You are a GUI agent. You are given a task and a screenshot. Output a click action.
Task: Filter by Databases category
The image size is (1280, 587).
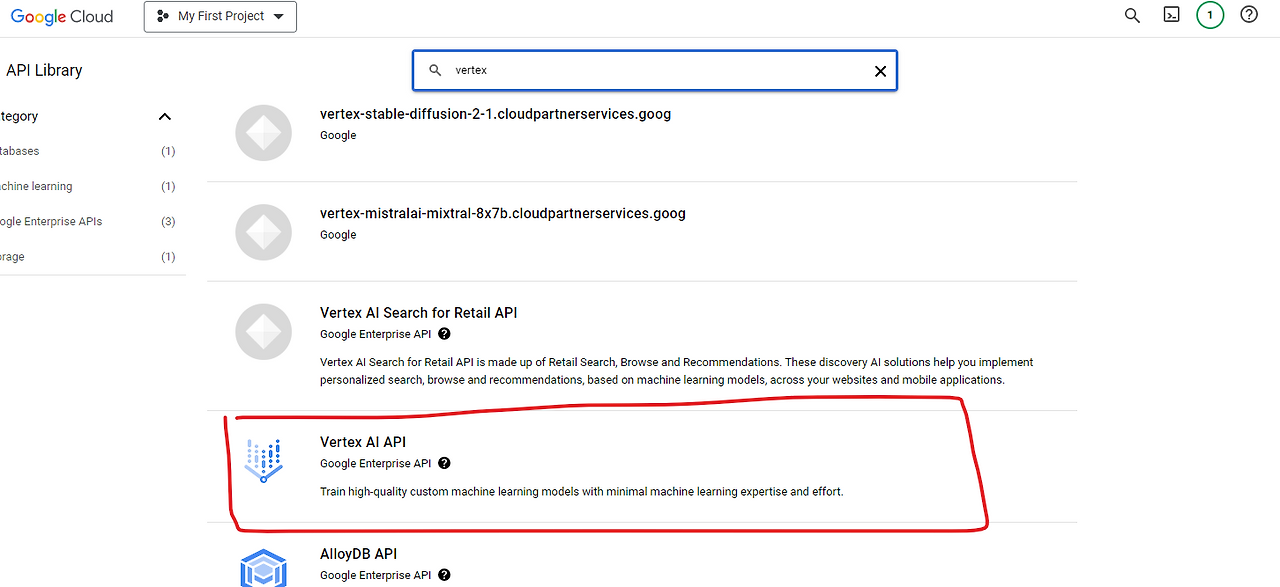coord(88,151)
